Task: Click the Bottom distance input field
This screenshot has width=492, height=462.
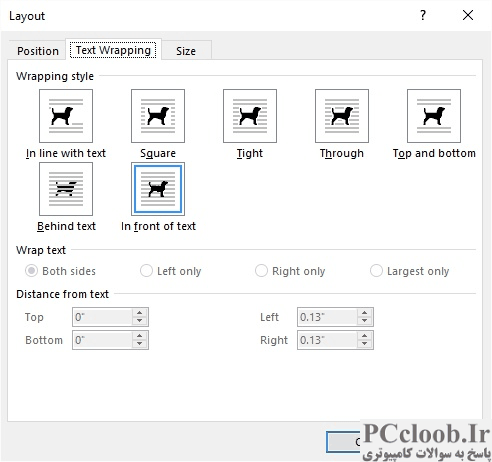Action: pos(102,340)
